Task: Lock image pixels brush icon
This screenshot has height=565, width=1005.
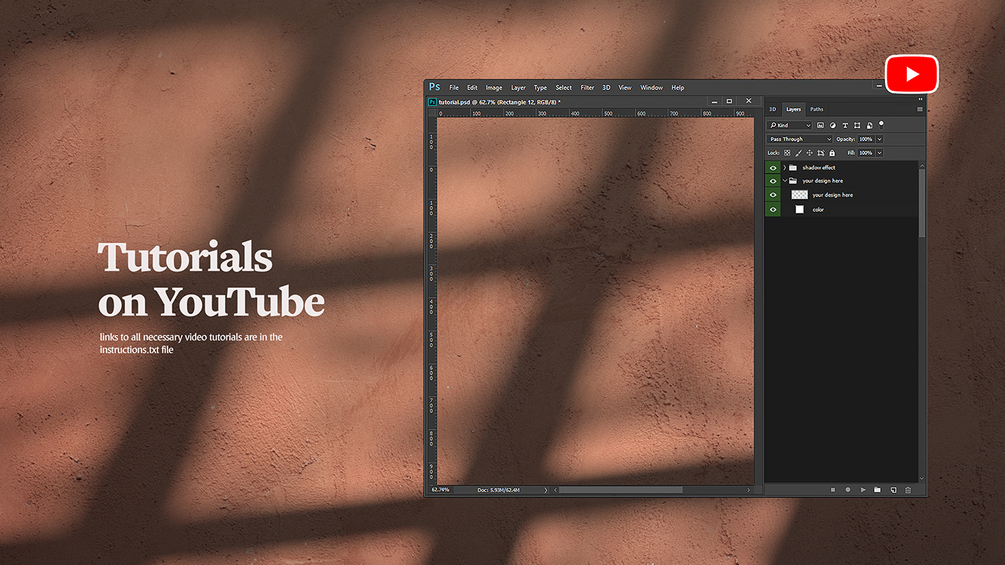Action: pos(799,153)
